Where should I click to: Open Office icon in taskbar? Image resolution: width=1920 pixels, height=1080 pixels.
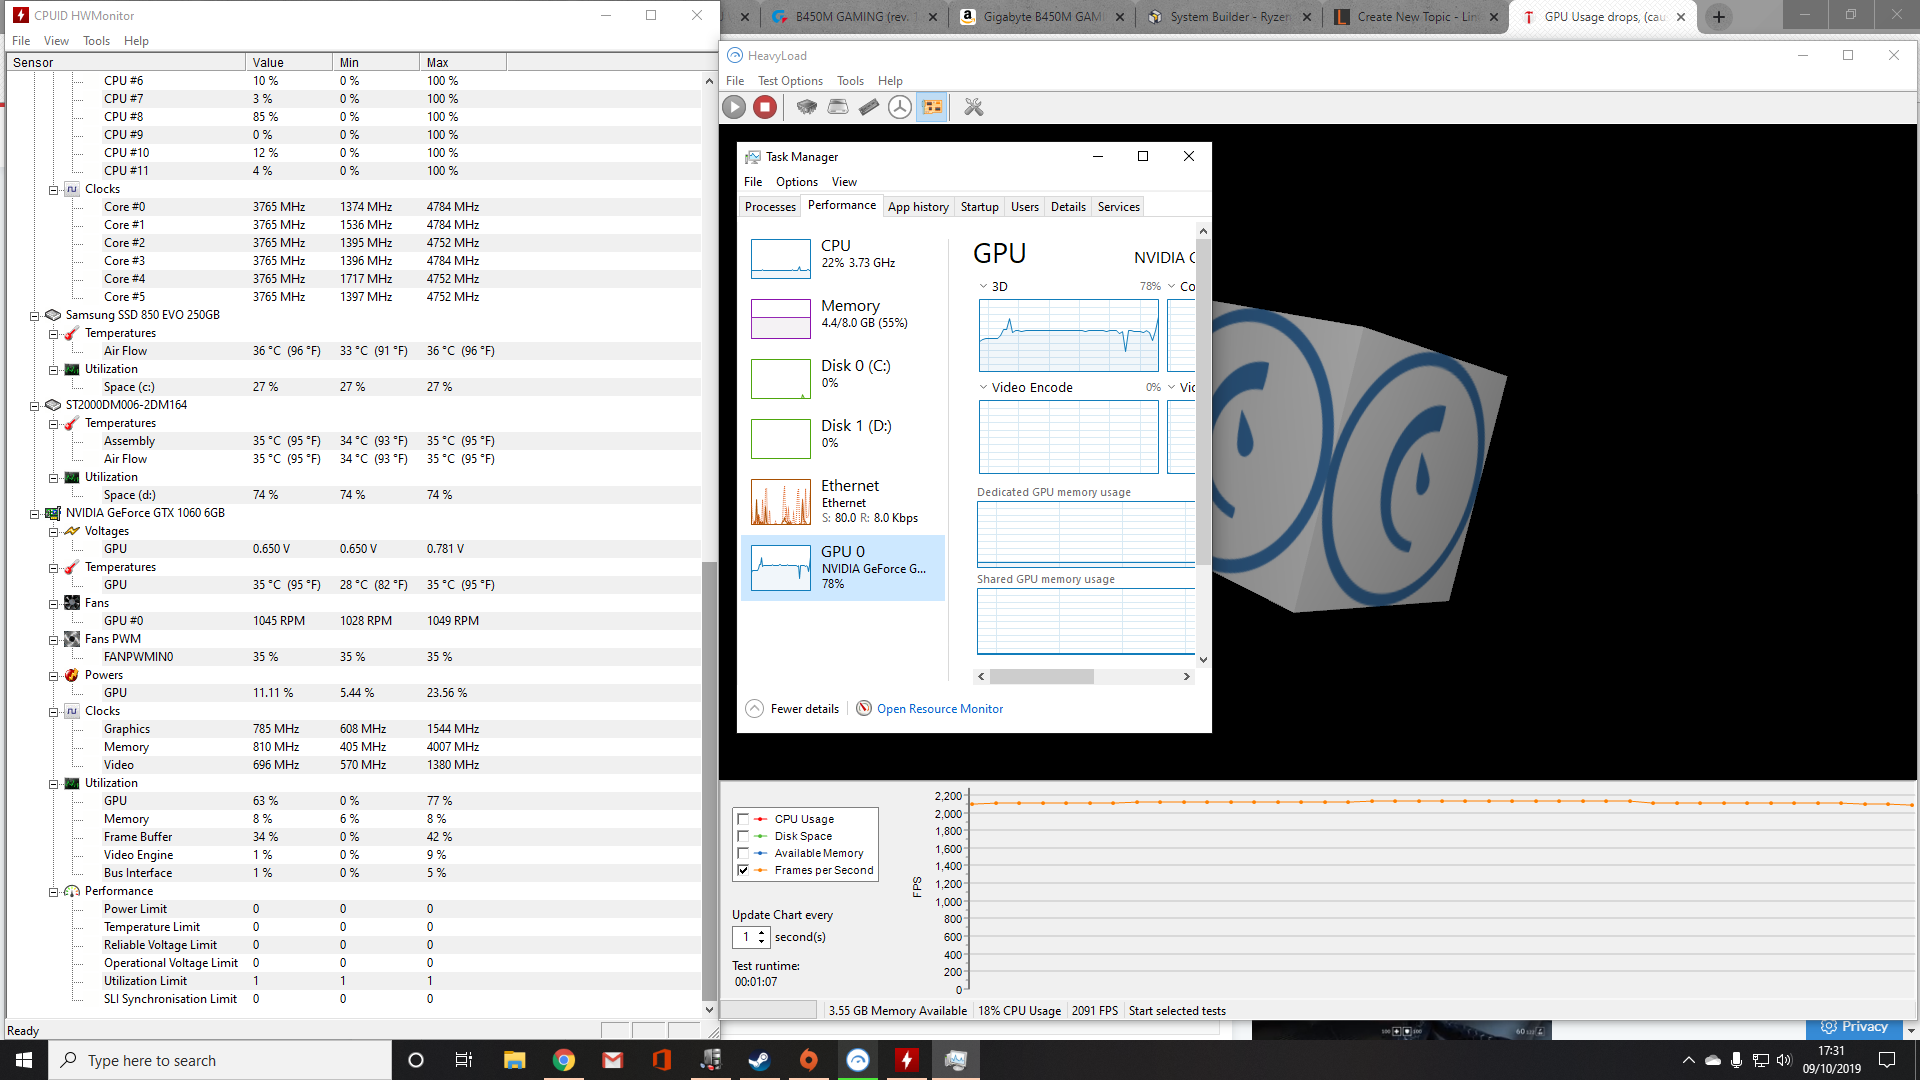tap(662, 1060)
